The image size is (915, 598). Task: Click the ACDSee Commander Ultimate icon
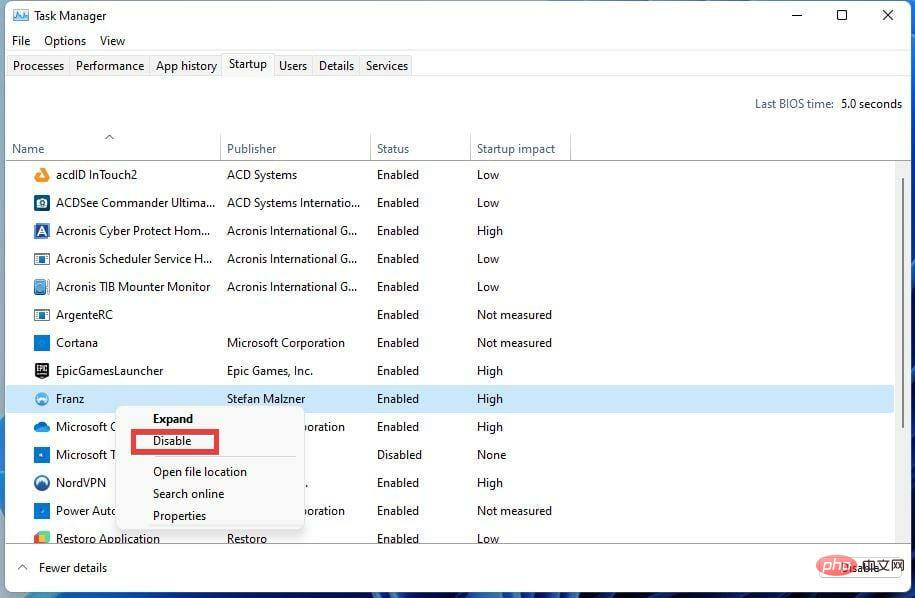click(41, 203)
